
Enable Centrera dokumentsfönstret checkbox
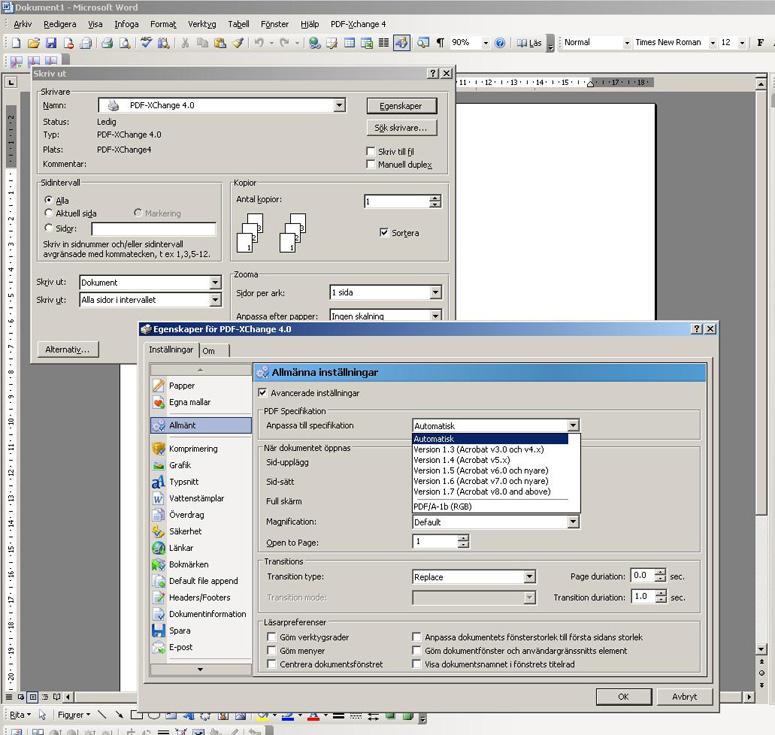pyautogui.click(x=271, y=664)
